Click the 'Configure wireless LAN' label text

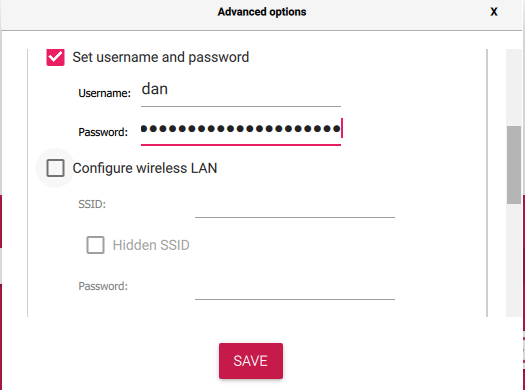145,168
